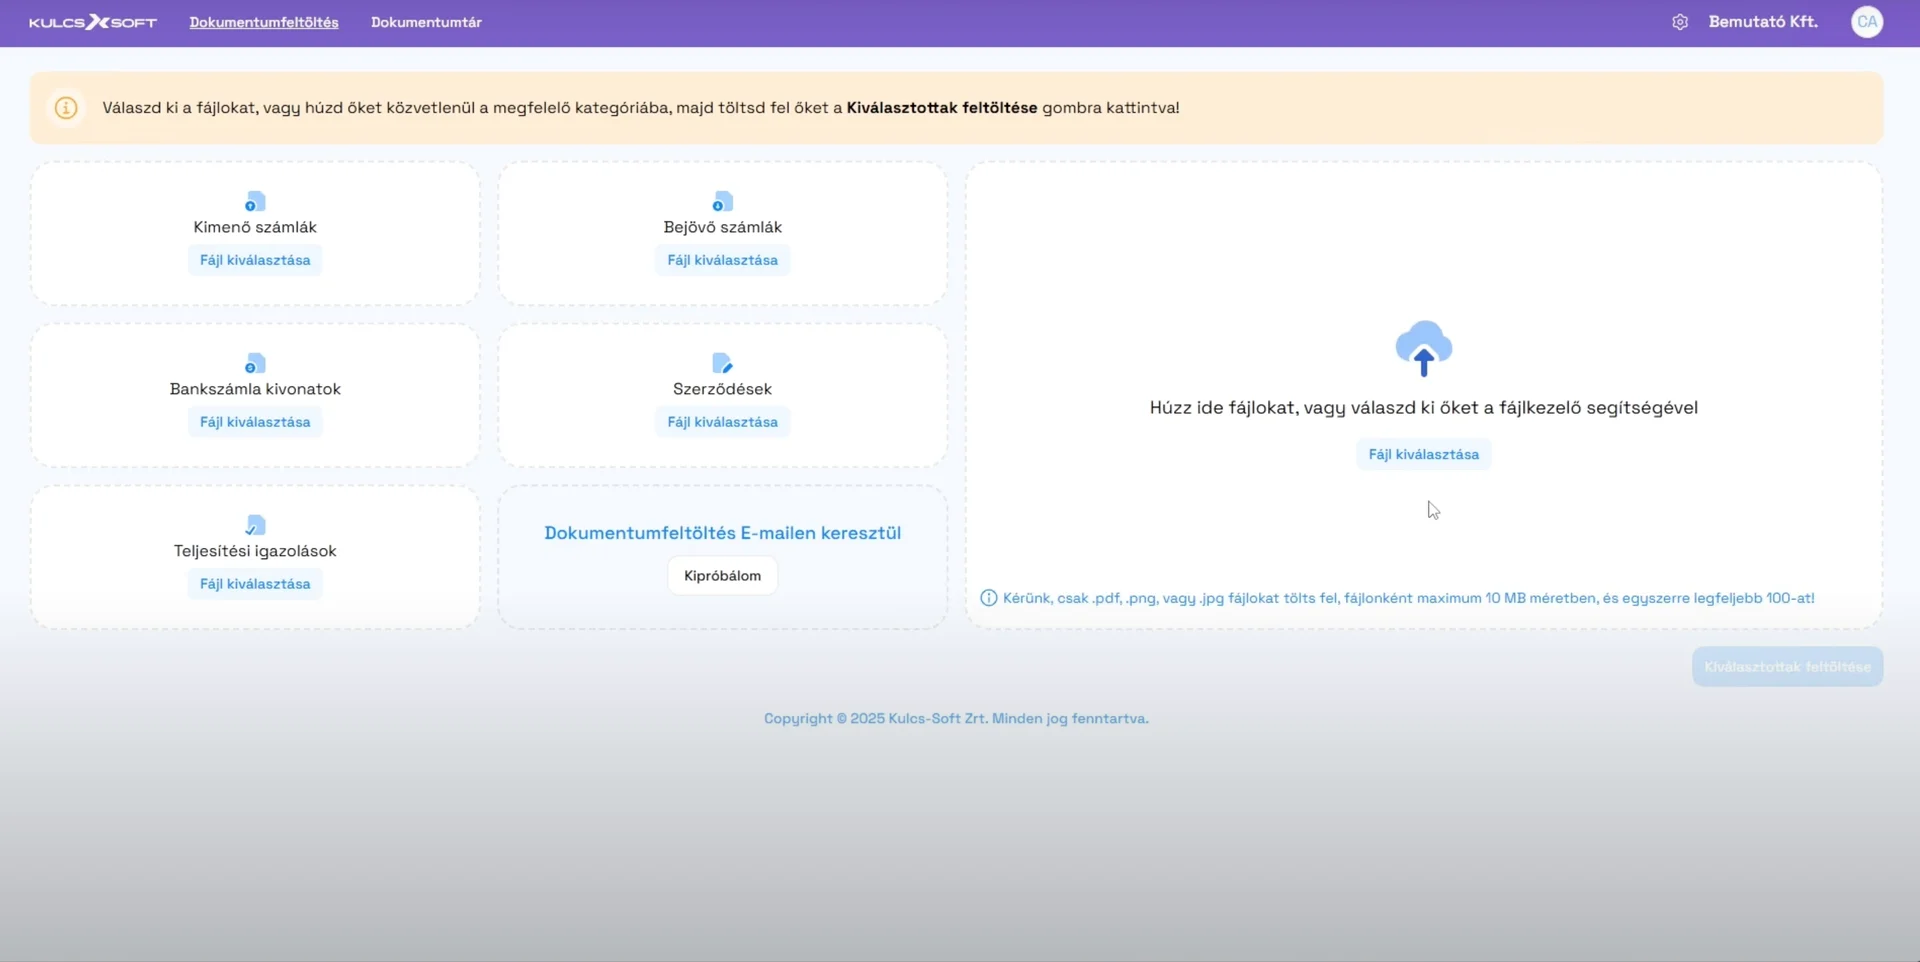This screenshot has height=962, width=1920.
Task: Click the Húzz ide fájlokat drop zone text
Action: (1423, 408)
